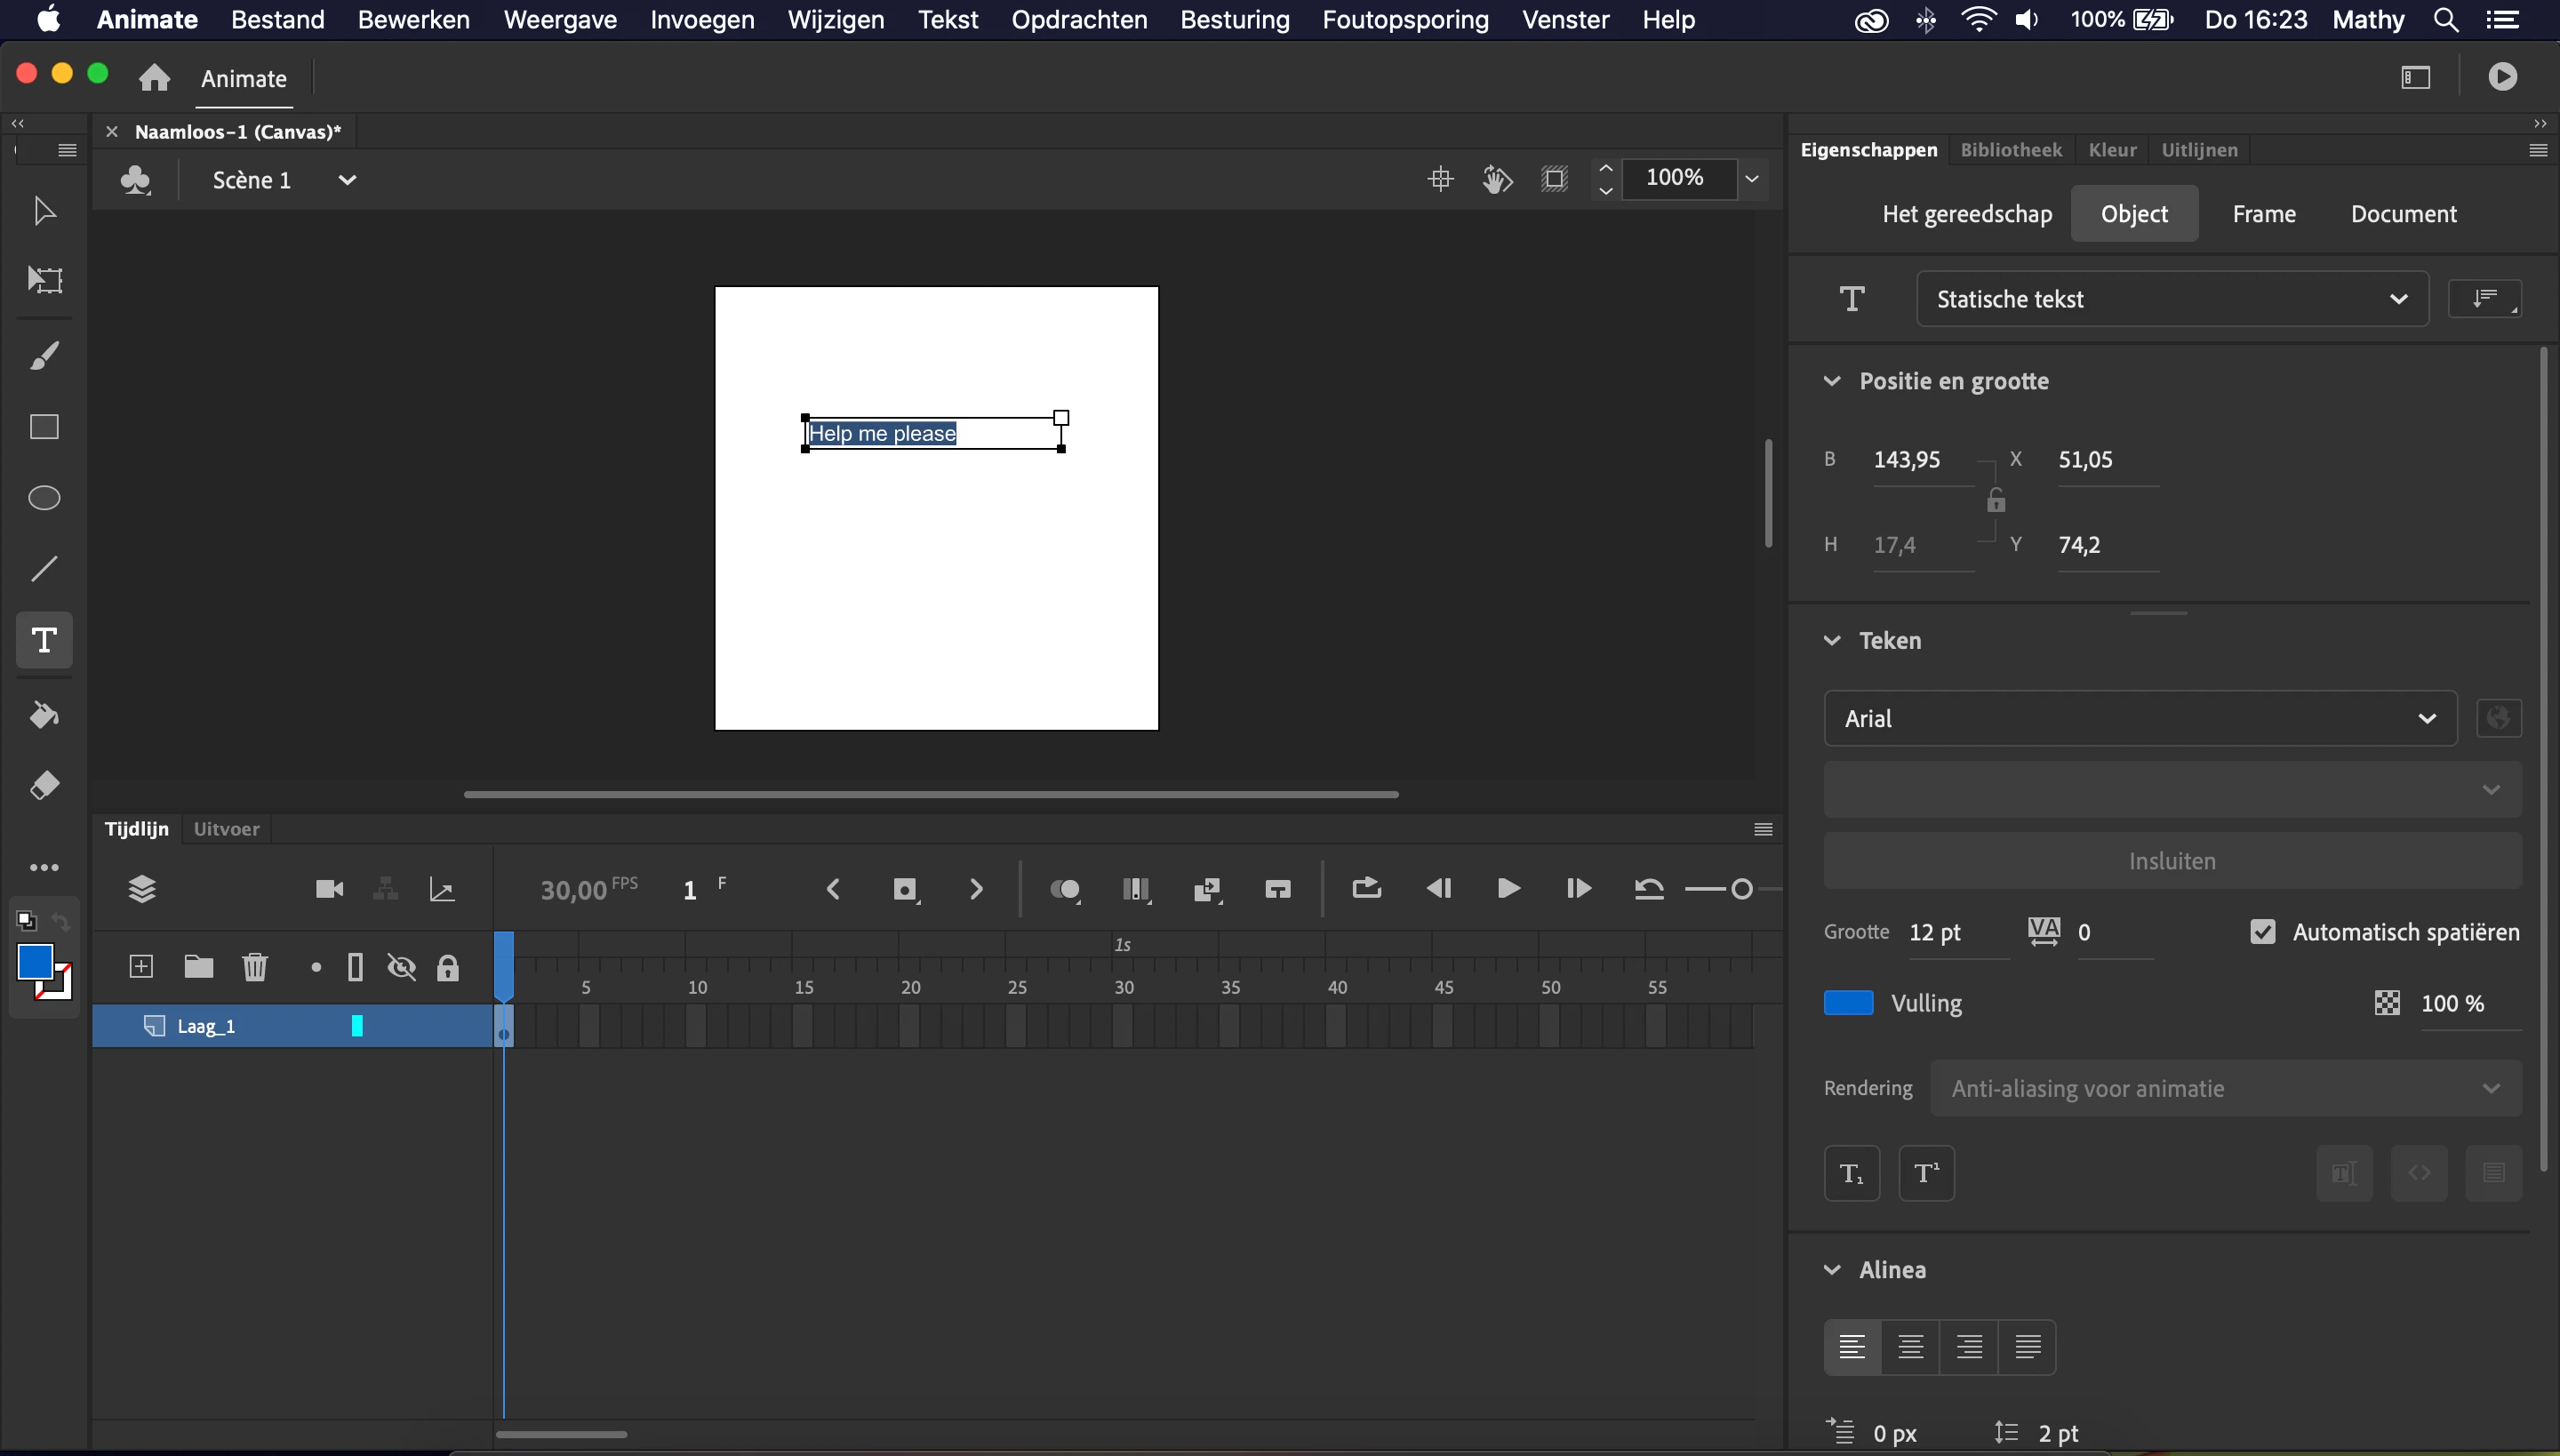Open the Statische tekst type dropdown
2560x1456 pixels.
[x=2171, y=299]
